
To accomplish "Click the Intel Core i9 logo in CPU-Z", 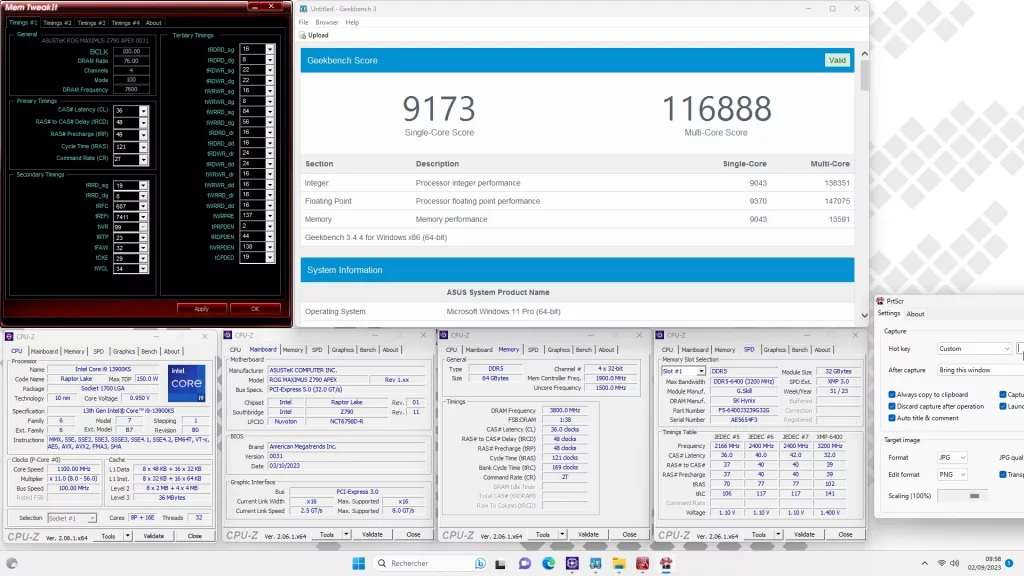I will [186, 383].
